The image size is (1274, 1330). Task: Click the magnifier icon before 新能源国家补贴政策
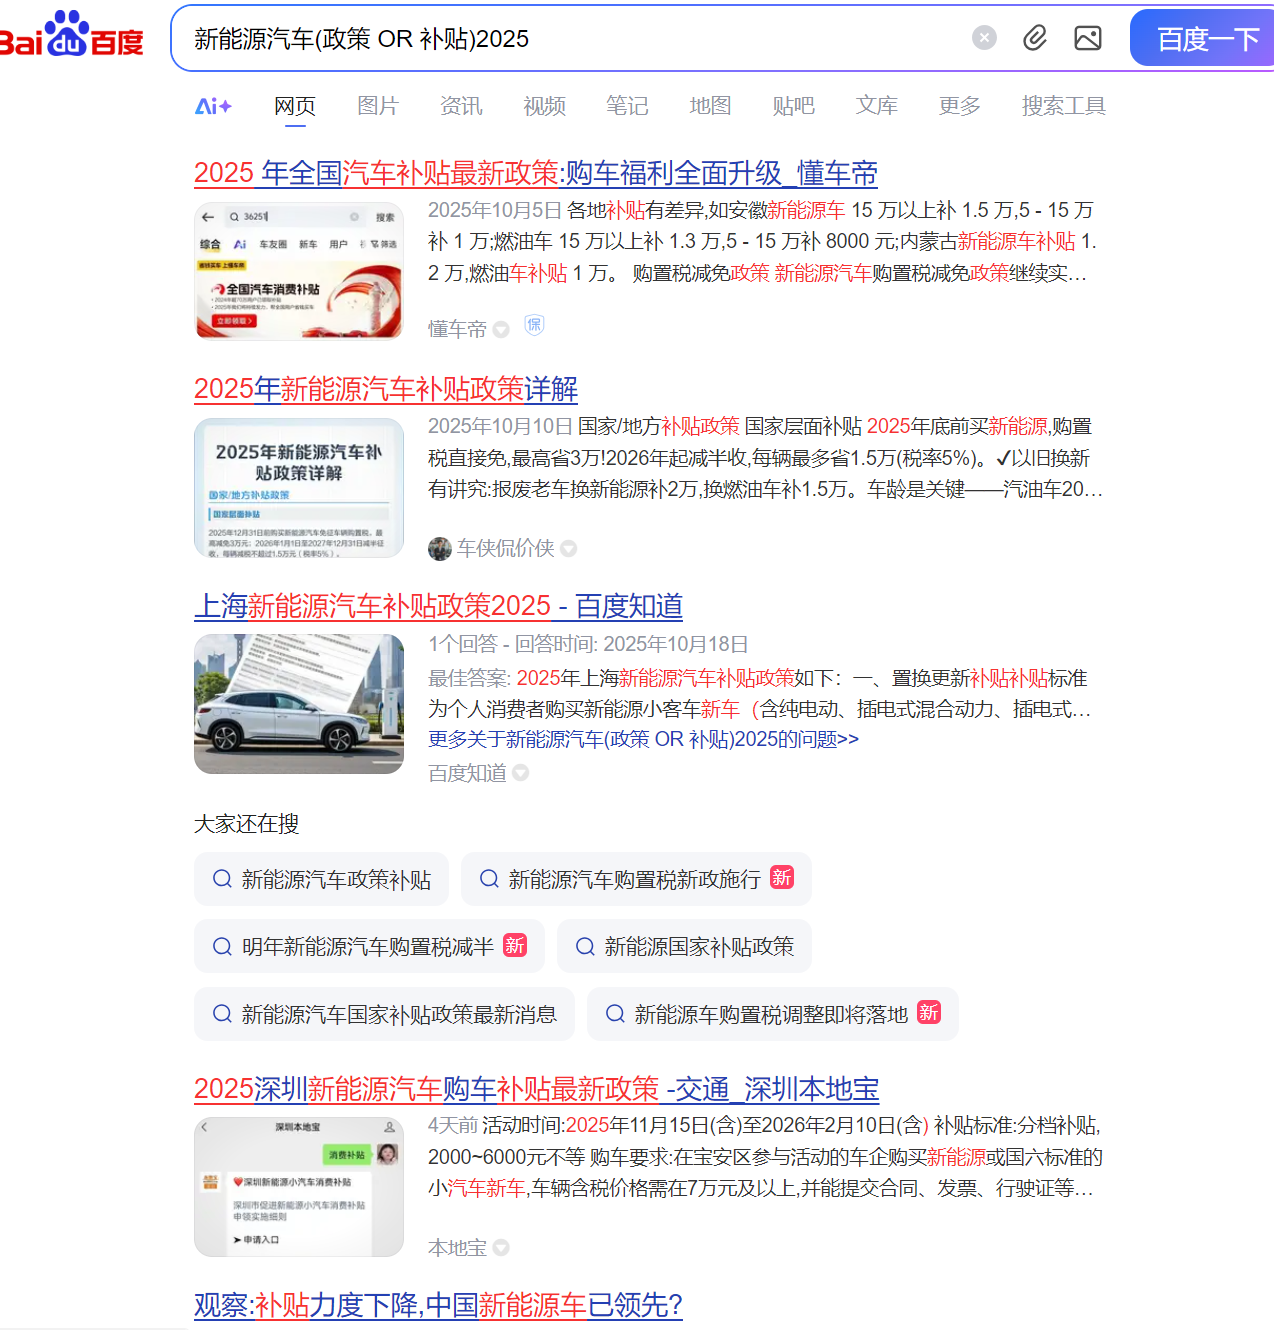pyautogui.click(x=586, y=946)
